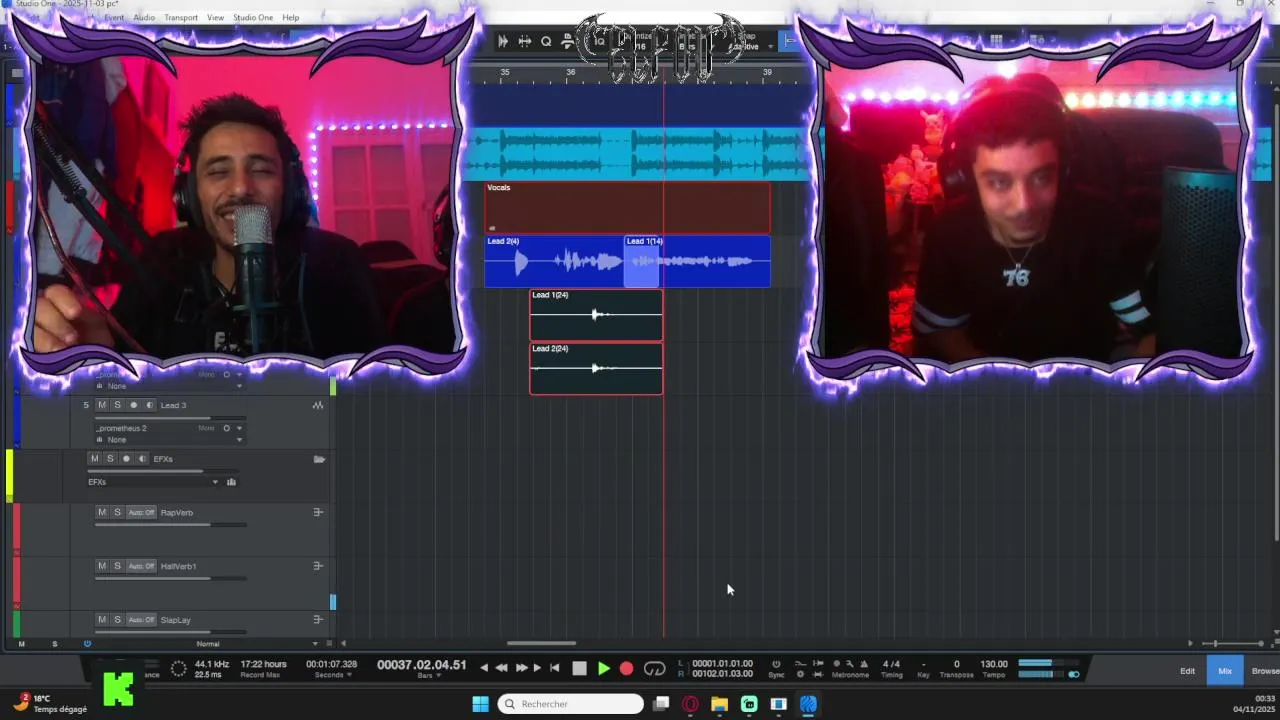Image resolution: width=1280 pixels, height=720 pixels.
Task: Click the SlapLay FX channel icon
Action: click(318, 620)
